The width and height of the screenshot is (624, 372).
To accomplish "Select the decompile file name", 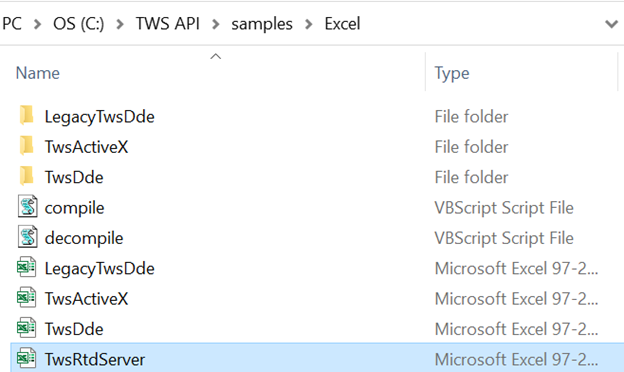I will 84,238.
